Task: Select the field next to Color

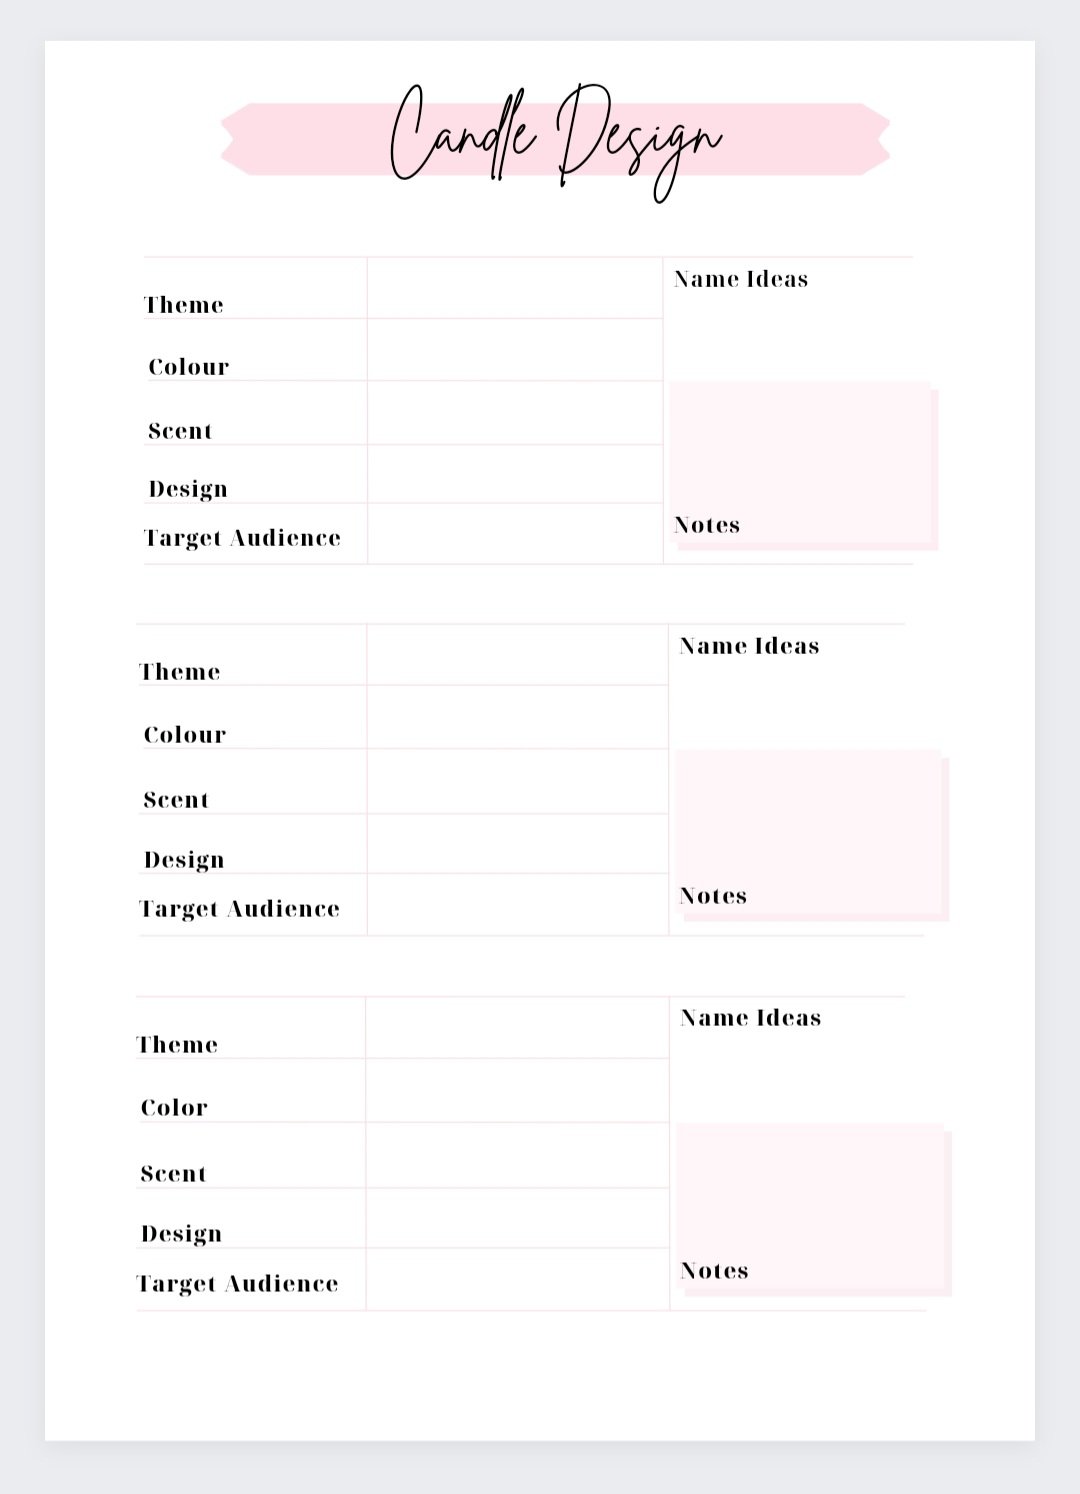Action: (516, 1091)
